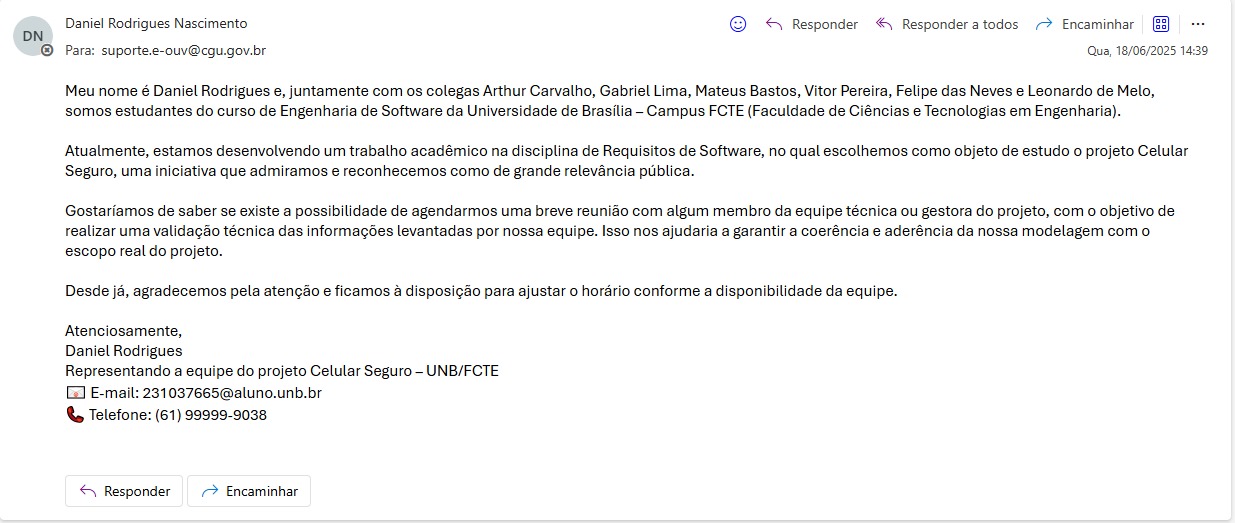
Task: Open sender name Daniel Rodrigues Nascimento contact card
Action: (156, 23)
